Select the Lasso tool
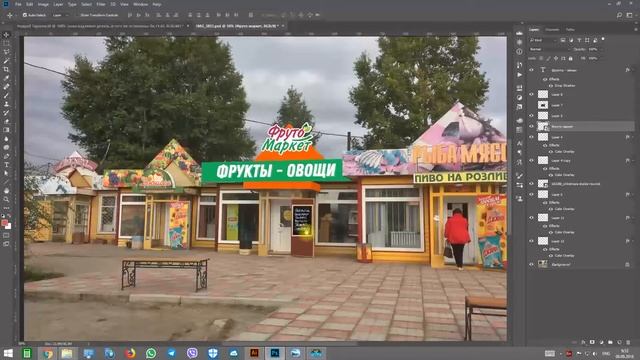Image resolution: width=640 pixels, height=360 pixels. (x=6, y=52)
